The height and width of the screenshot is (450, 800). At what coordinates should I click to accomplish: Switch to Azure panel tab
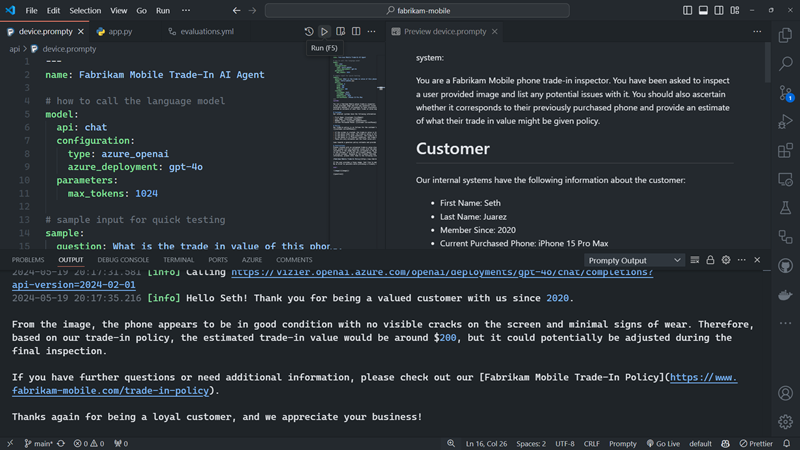pos(252,260)
